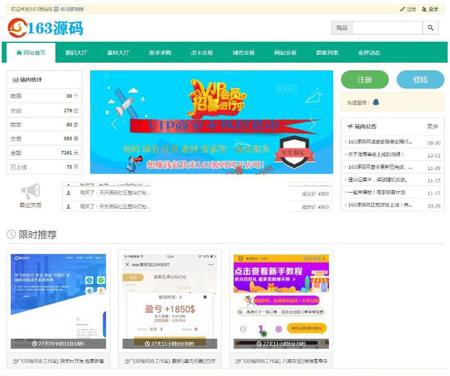450x376 pixels.
Task: Open the 域名交易 navigation item
Action: (243, 53)
